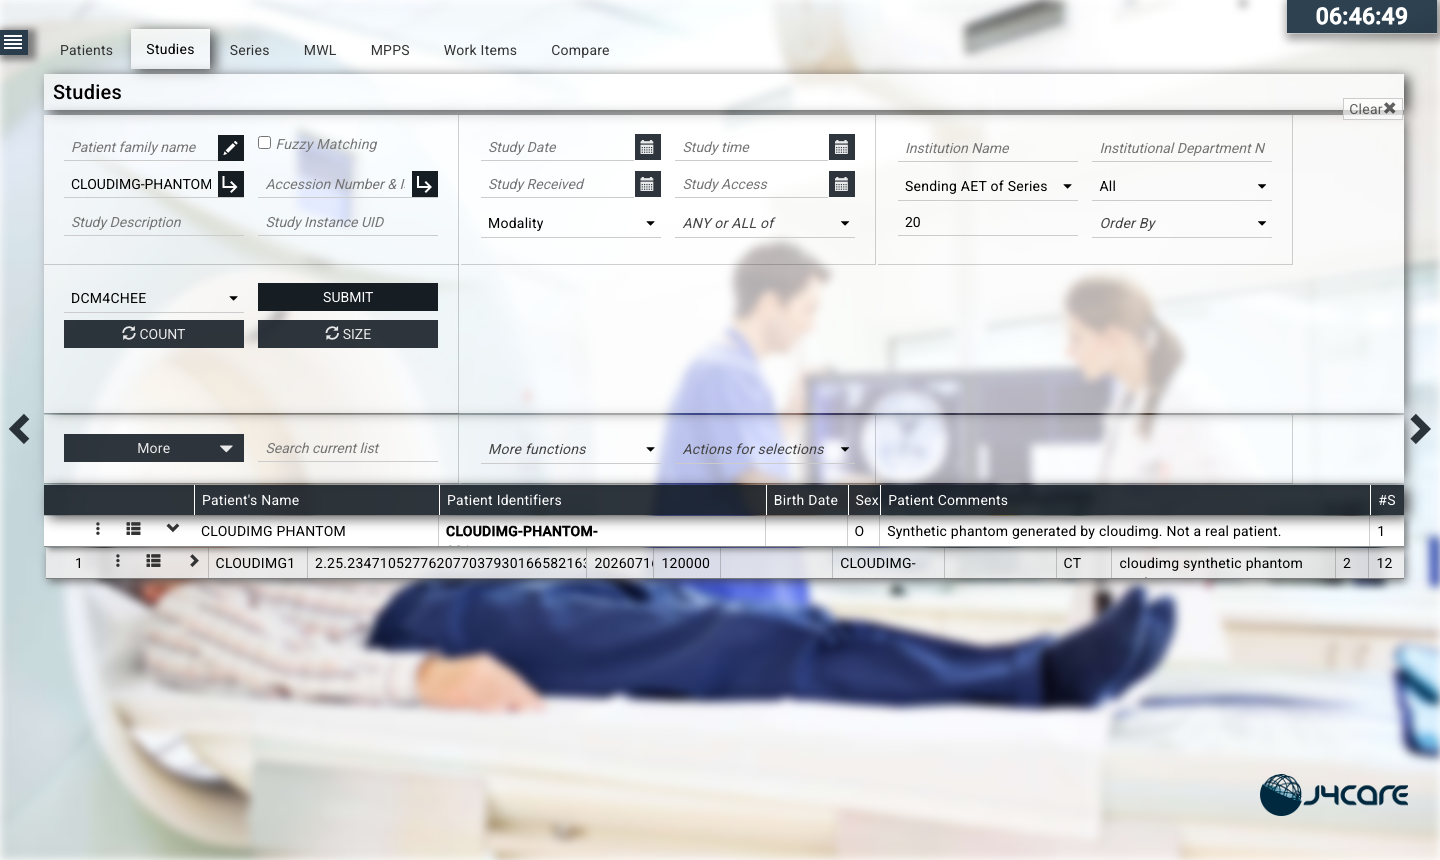Image resolution: width=1440 pixels, height=860 pixels.
Task: Click the COUNT button
Action: [154, 334]
